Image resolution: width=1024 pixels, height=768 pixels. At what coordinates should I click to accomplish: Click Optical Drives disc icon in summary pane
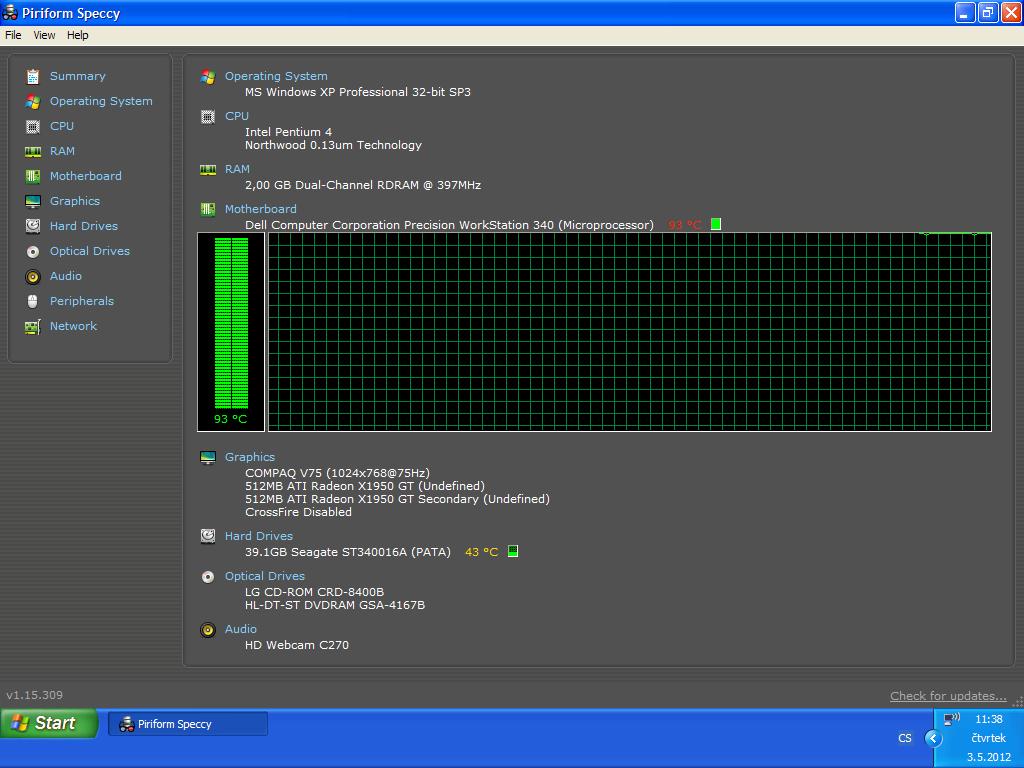208,577
